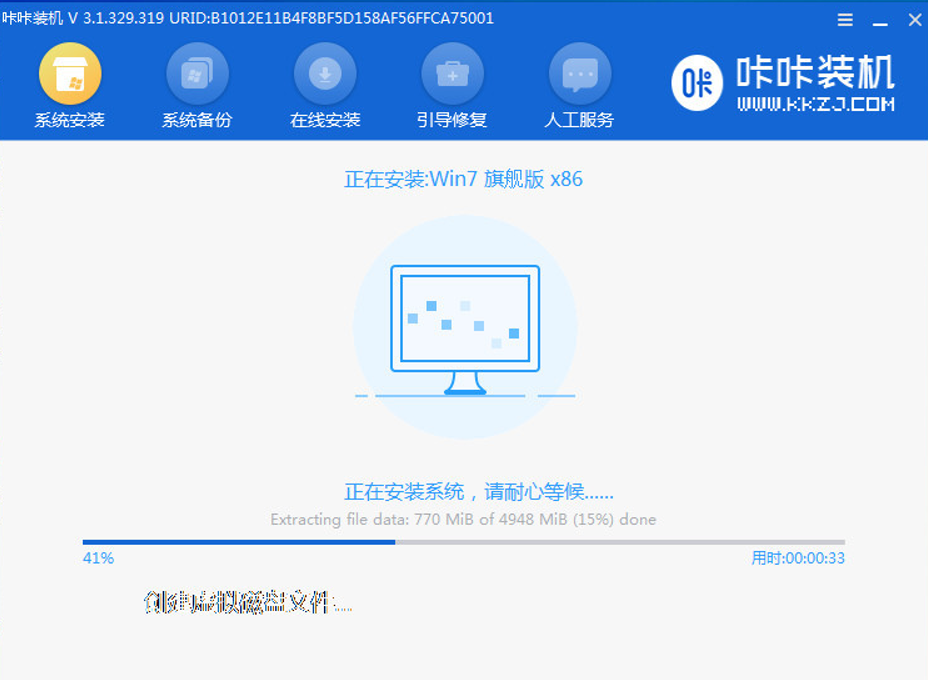Select the 系统备份 (System Backup) icon

coord(197,74)
